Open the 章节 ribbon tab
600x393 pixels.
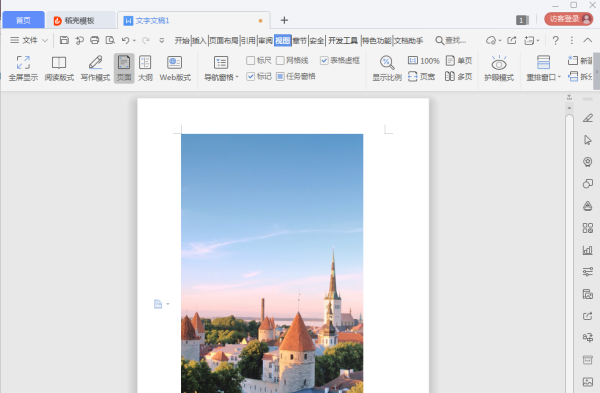(300, 41)
